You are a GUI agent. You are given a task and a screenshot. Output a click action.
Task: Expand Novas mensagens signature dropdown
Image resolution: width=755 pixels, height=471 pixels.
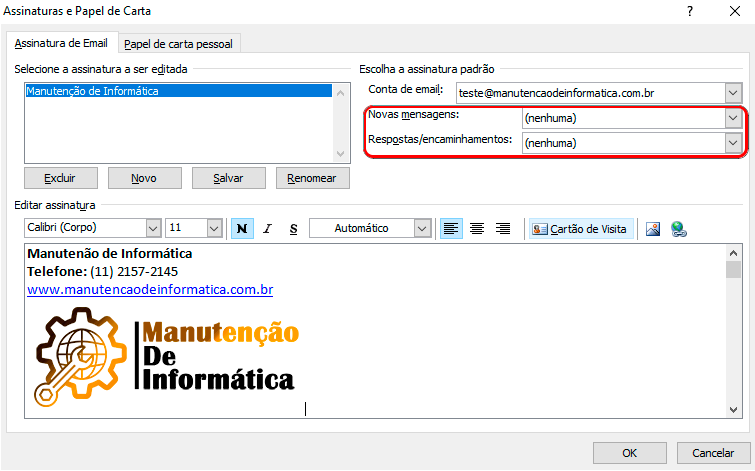click(x=733, y=118)
